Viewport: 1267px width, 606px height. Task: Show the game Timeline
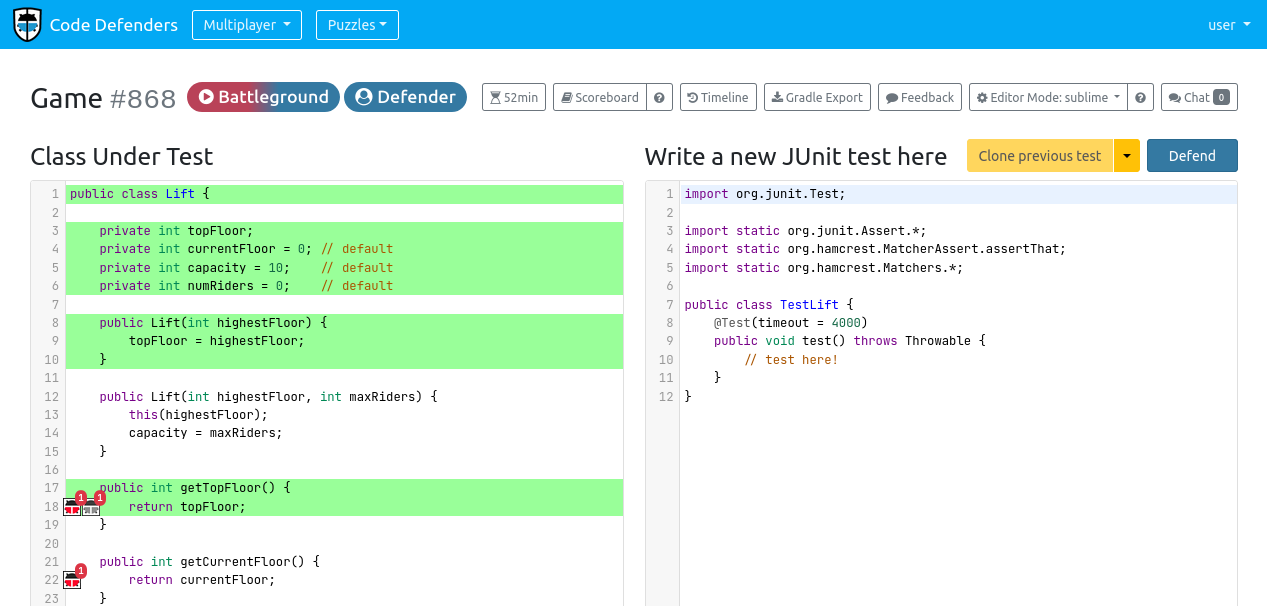pyautogui.click(x=718, y=97)
